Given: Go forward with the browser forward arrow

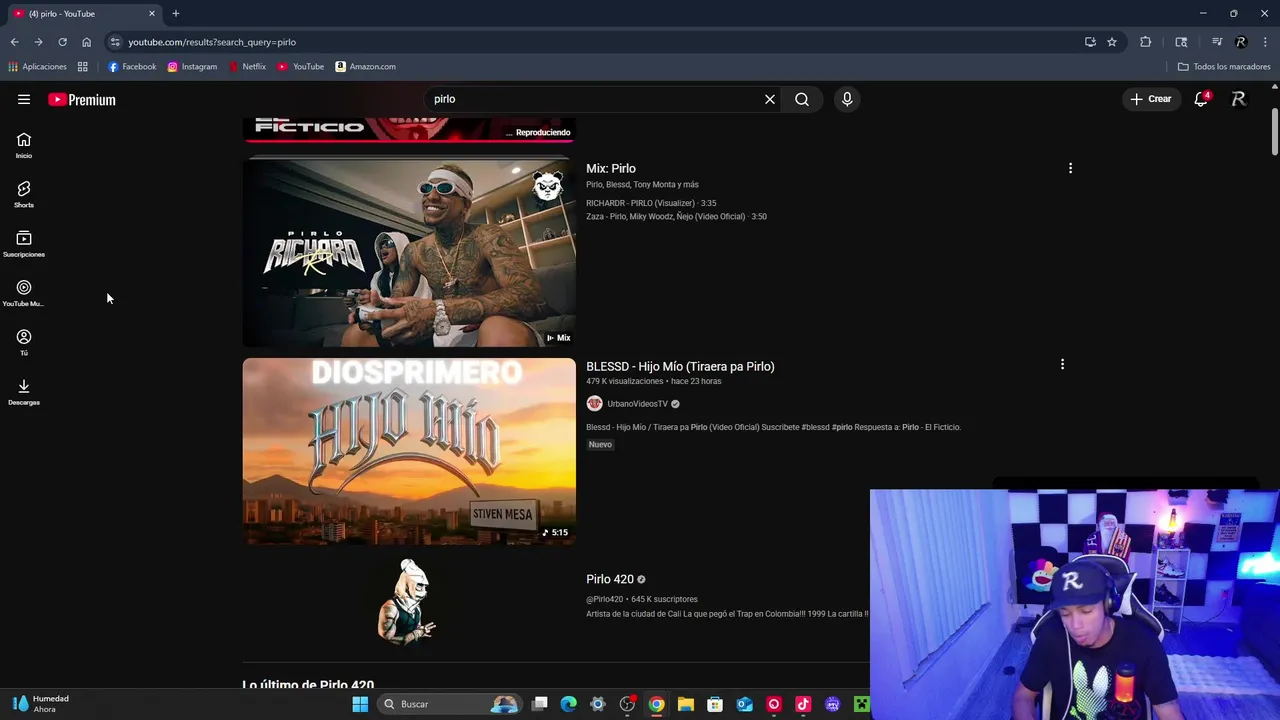Looking at the screenshot, I should 38,42.
